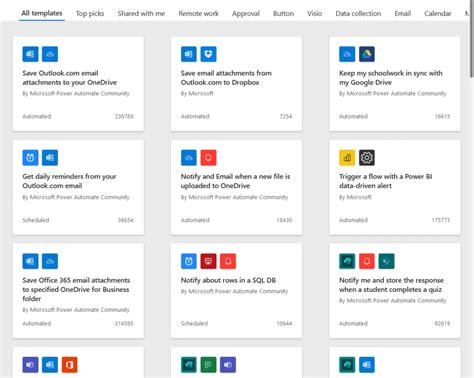The height and width of the screenshot is (378, 474).
Task: Select the Calendar tab
Action: (438, 14)
